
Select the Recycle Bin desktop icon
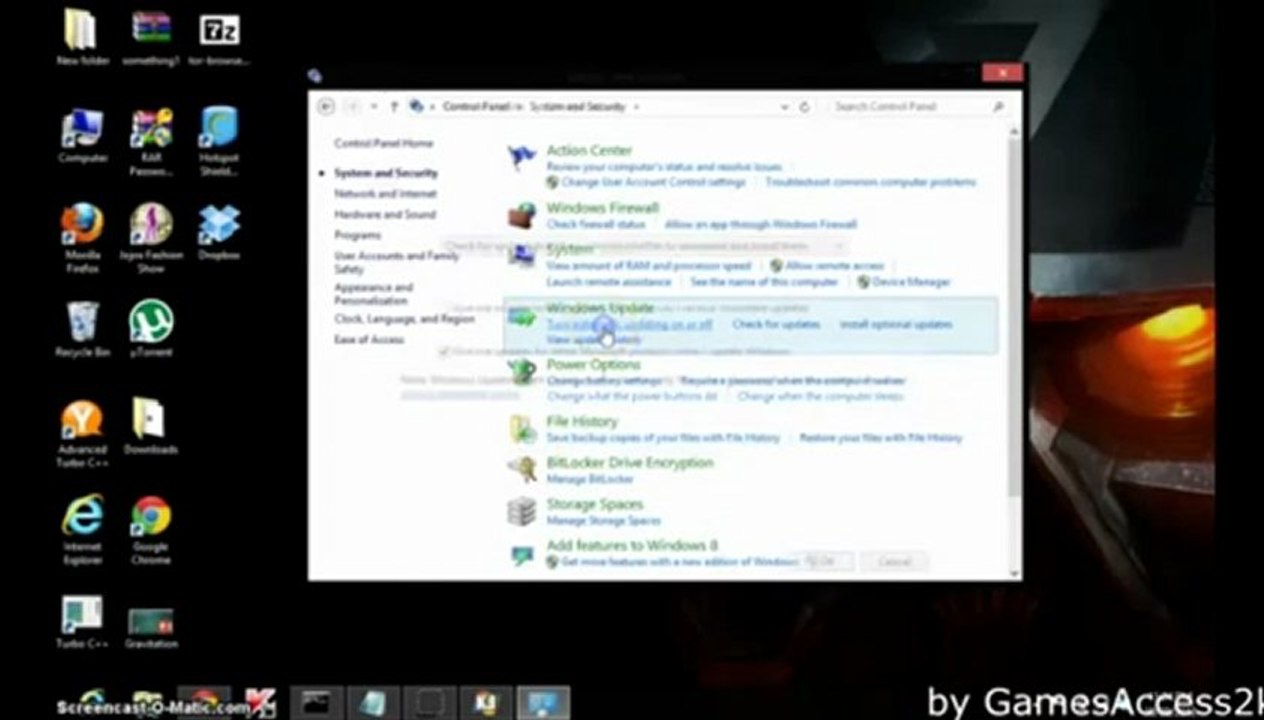pyautogui.click(x=83, y=329)
